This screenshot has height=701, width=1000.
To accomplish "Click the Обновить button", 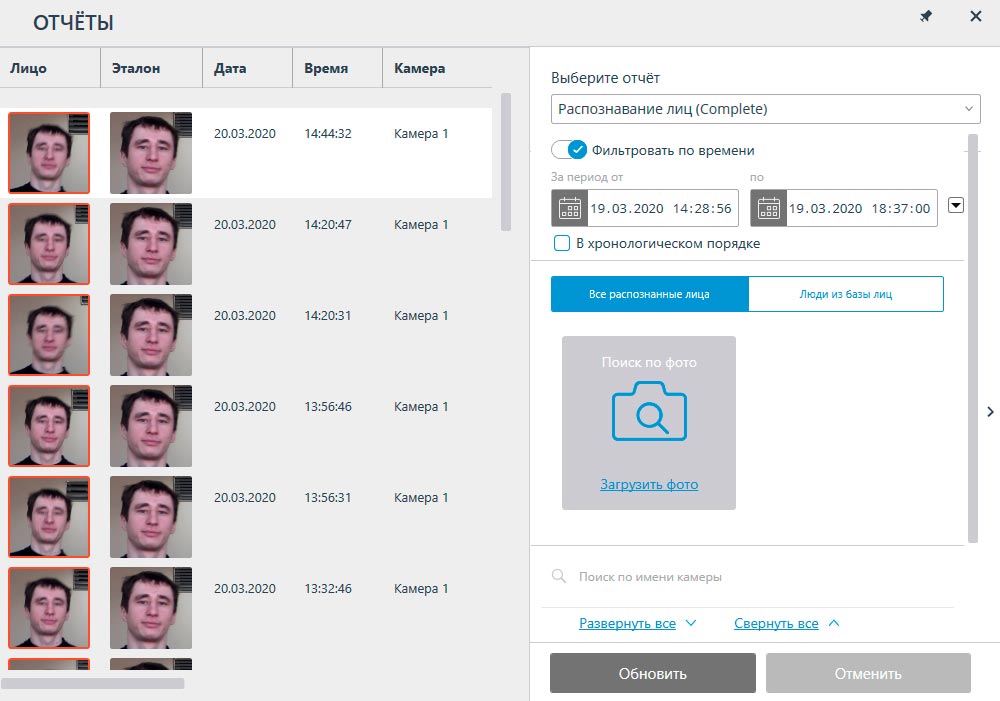I will click(x=652, y=674).
